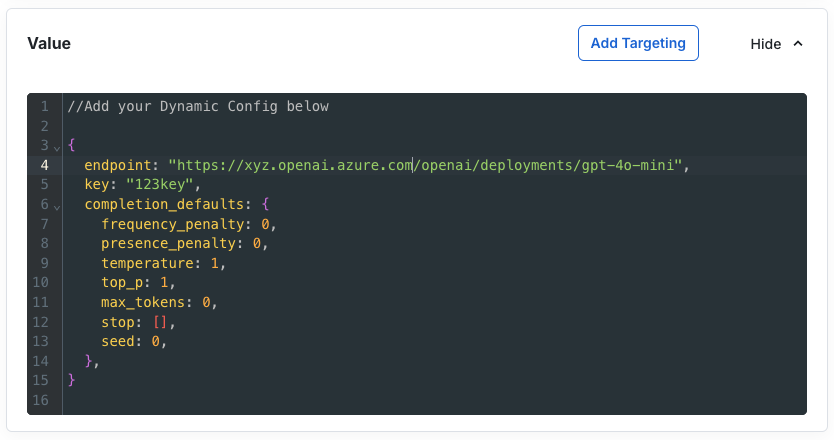This screenshot has width=834, height=440.
Task: Click the max_tokens: 0 line
Action: (x=159, y=302)
